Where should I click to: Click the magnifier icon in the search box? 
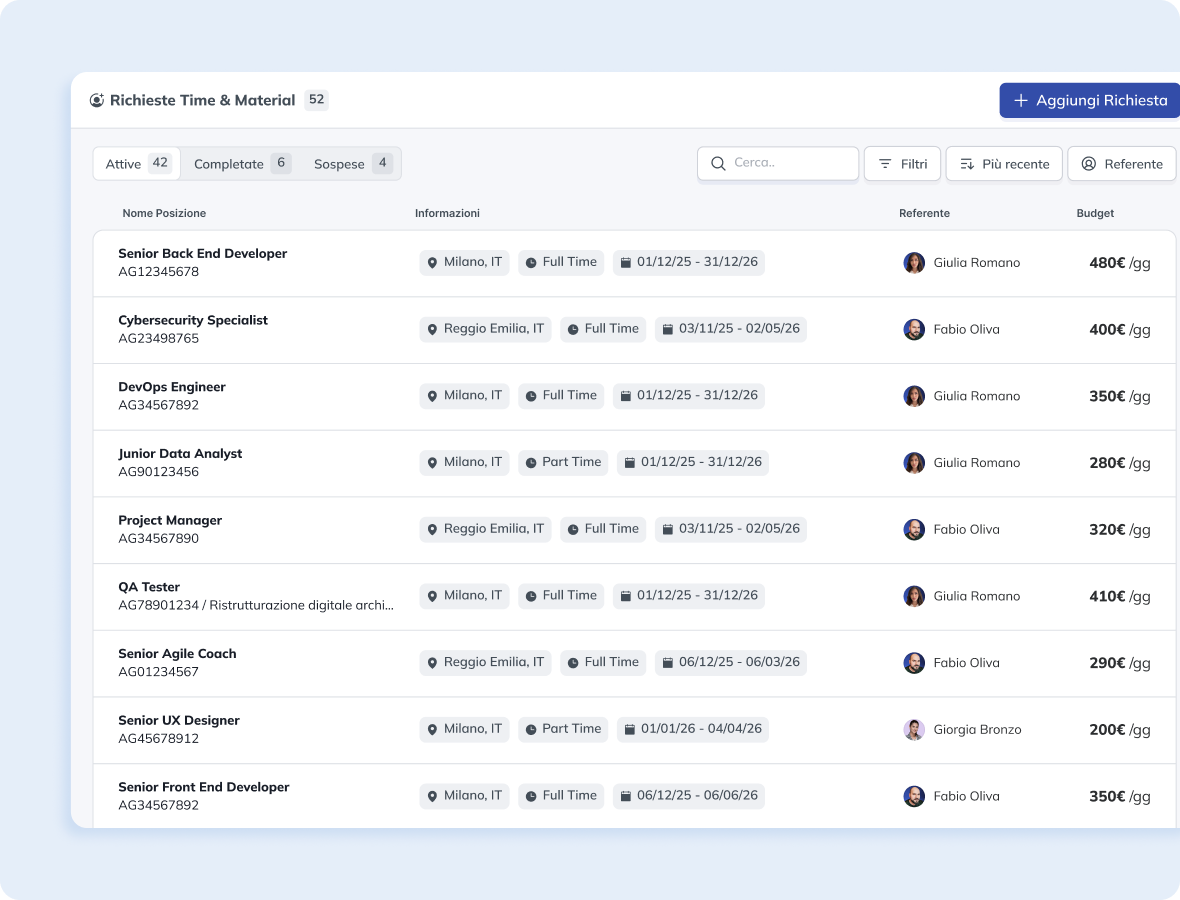point(718,163)
